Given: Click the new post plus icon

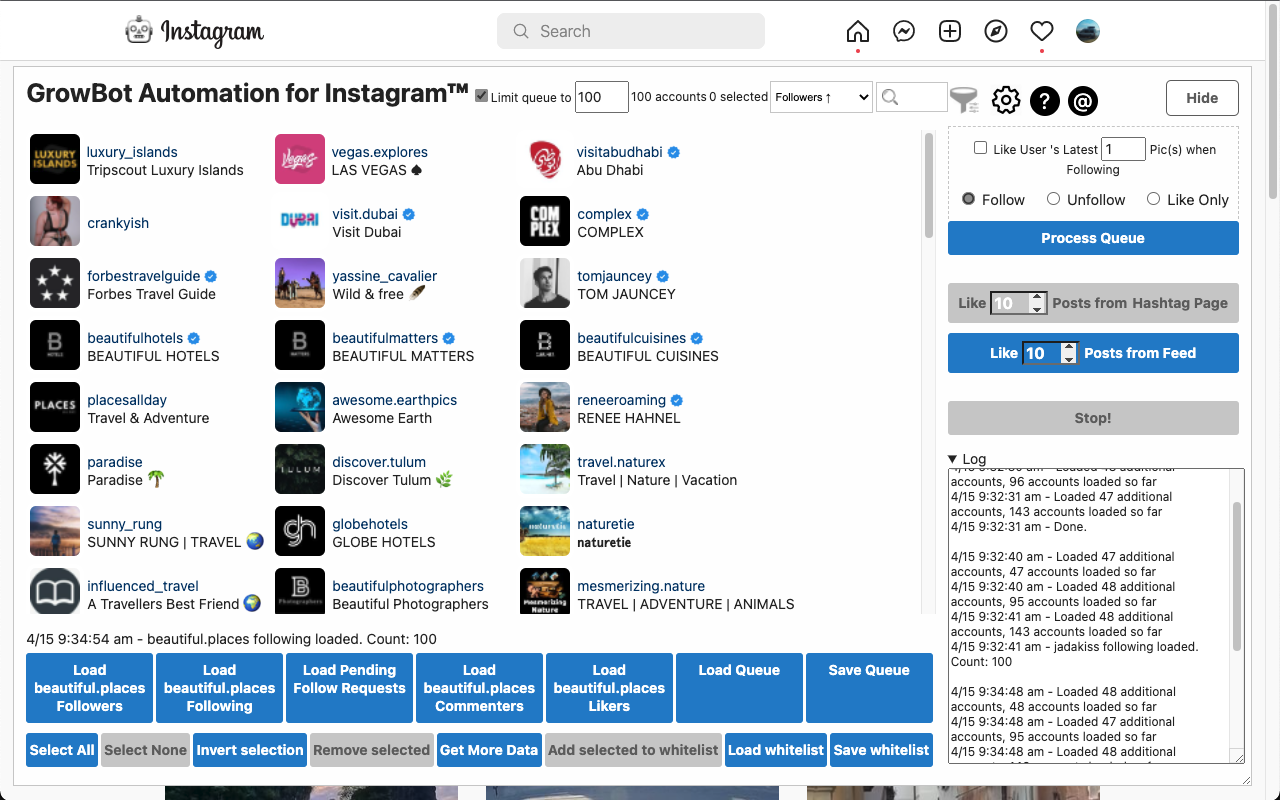Looking at the screenshot, I should (x=950, y=32).
